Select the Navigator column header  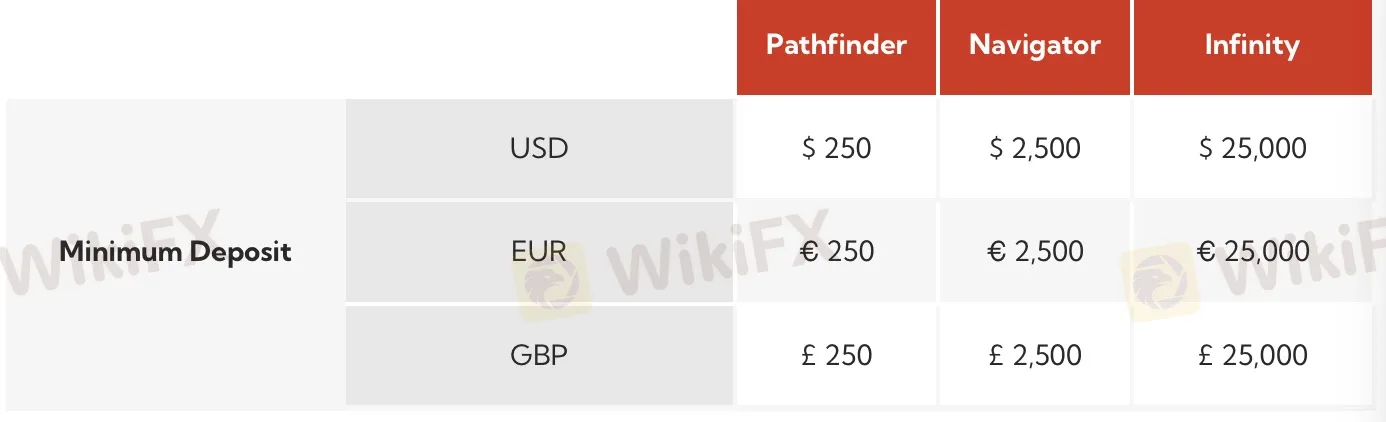[1034, 46]
